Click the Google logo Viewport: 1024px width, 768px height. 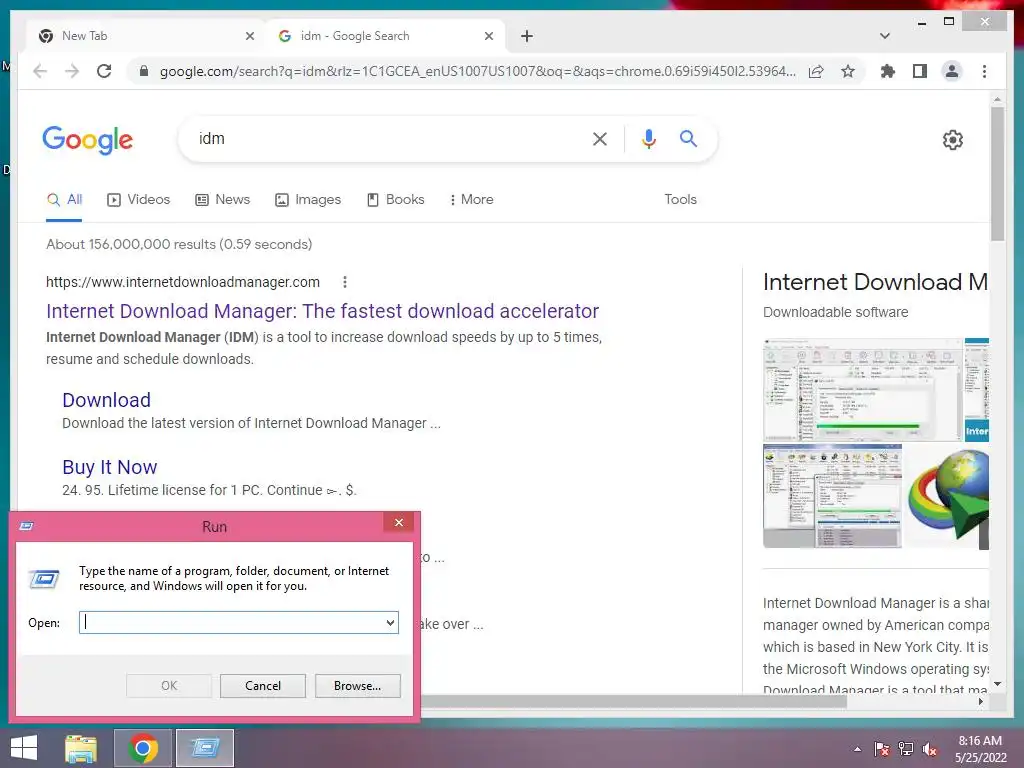tap(88, 140)
